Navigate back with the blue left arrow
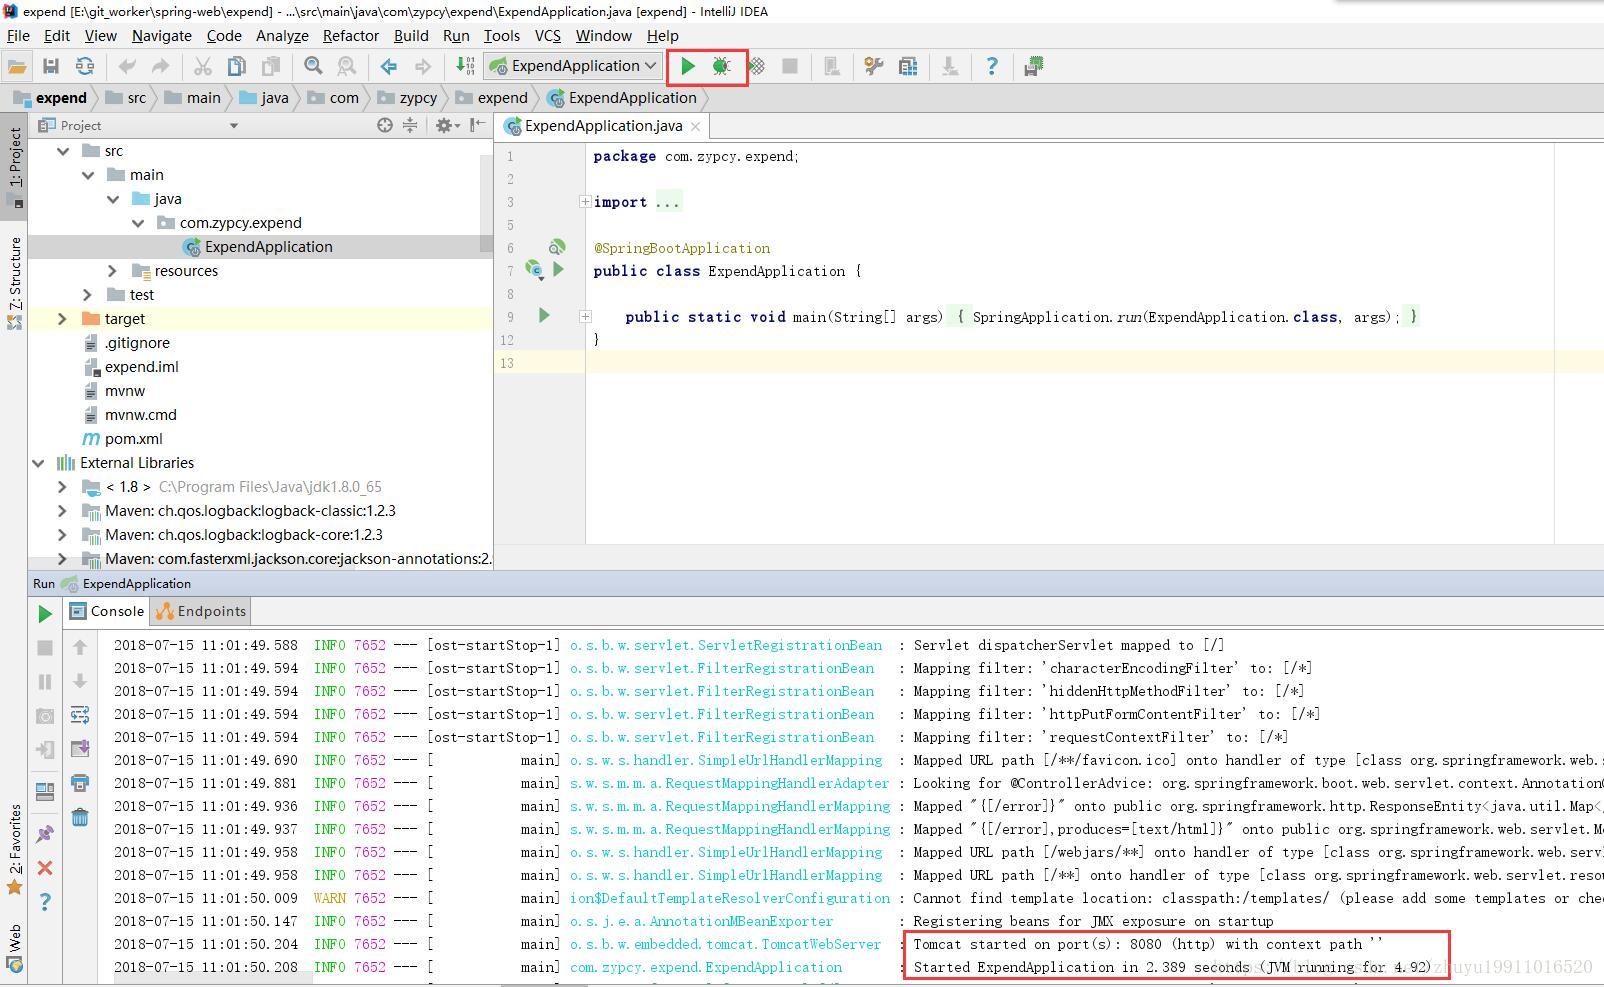 [x=389, y=66]
